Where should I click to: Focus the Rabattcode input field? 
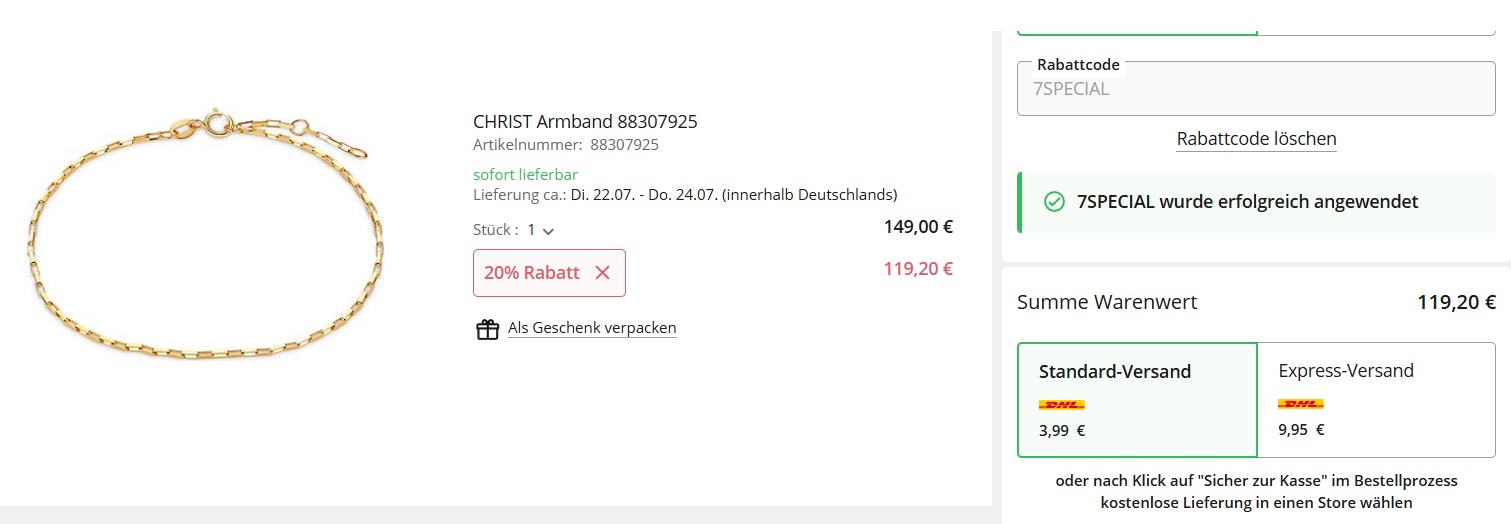click(1256, 89)
